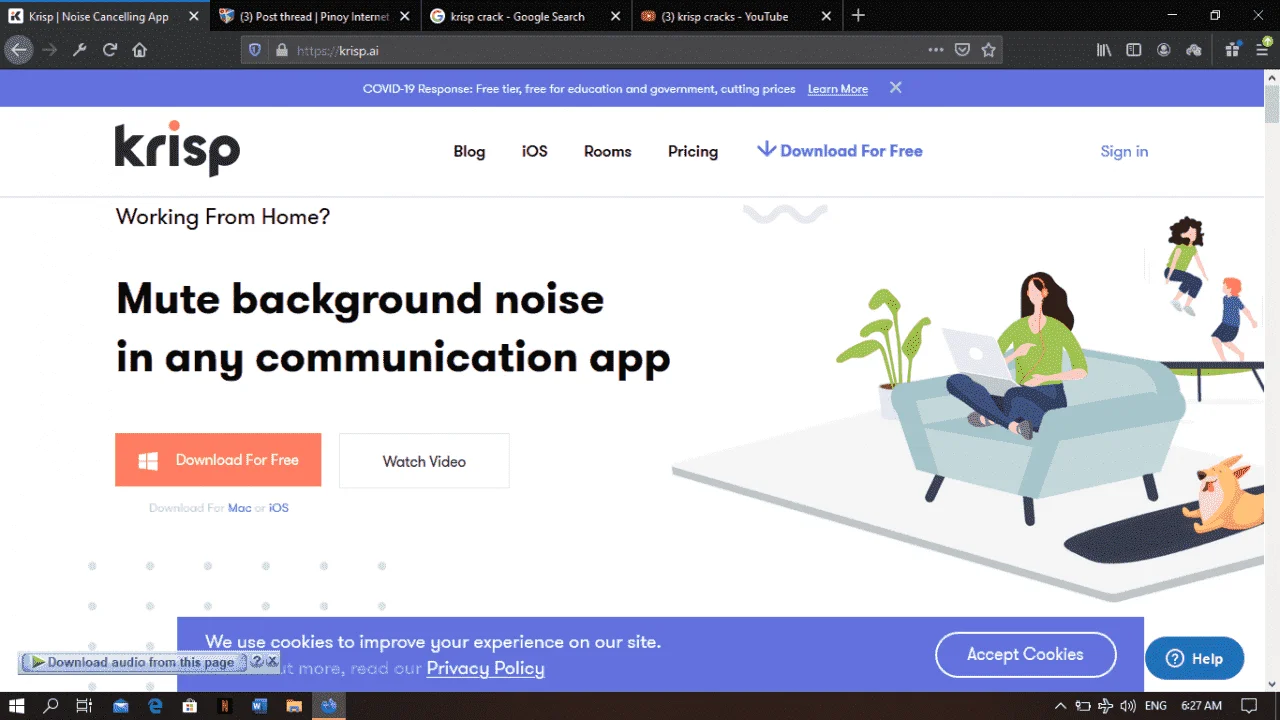This screenshot has width=1280, height=720.
Task: Click the Krisp logo
Action: click(177, 149)
